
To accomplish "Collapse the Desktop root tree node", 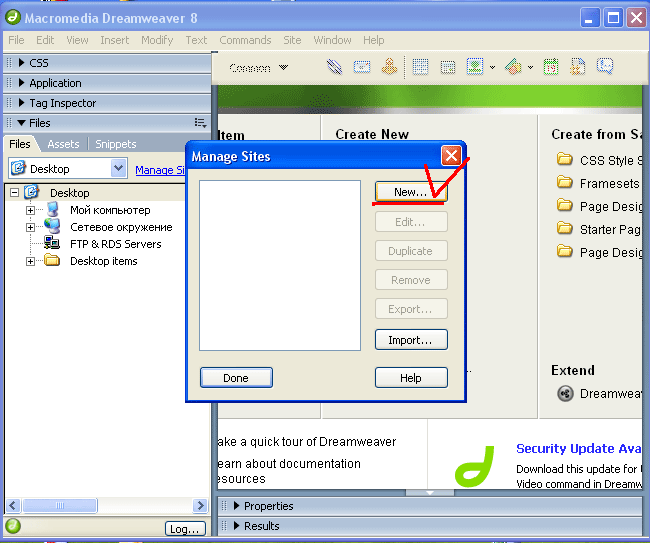I will 15,192.
